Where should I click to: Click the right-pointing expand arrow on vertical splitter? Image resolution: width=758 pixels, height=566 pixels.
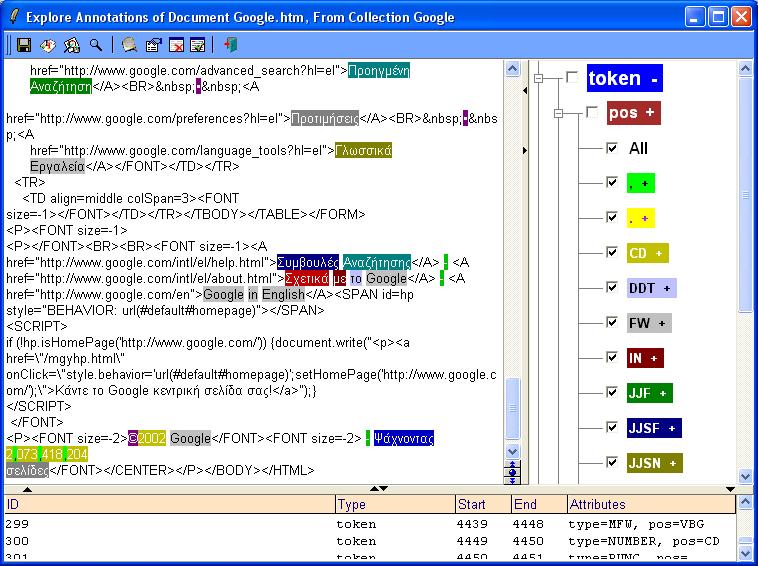tap(525, 150)
